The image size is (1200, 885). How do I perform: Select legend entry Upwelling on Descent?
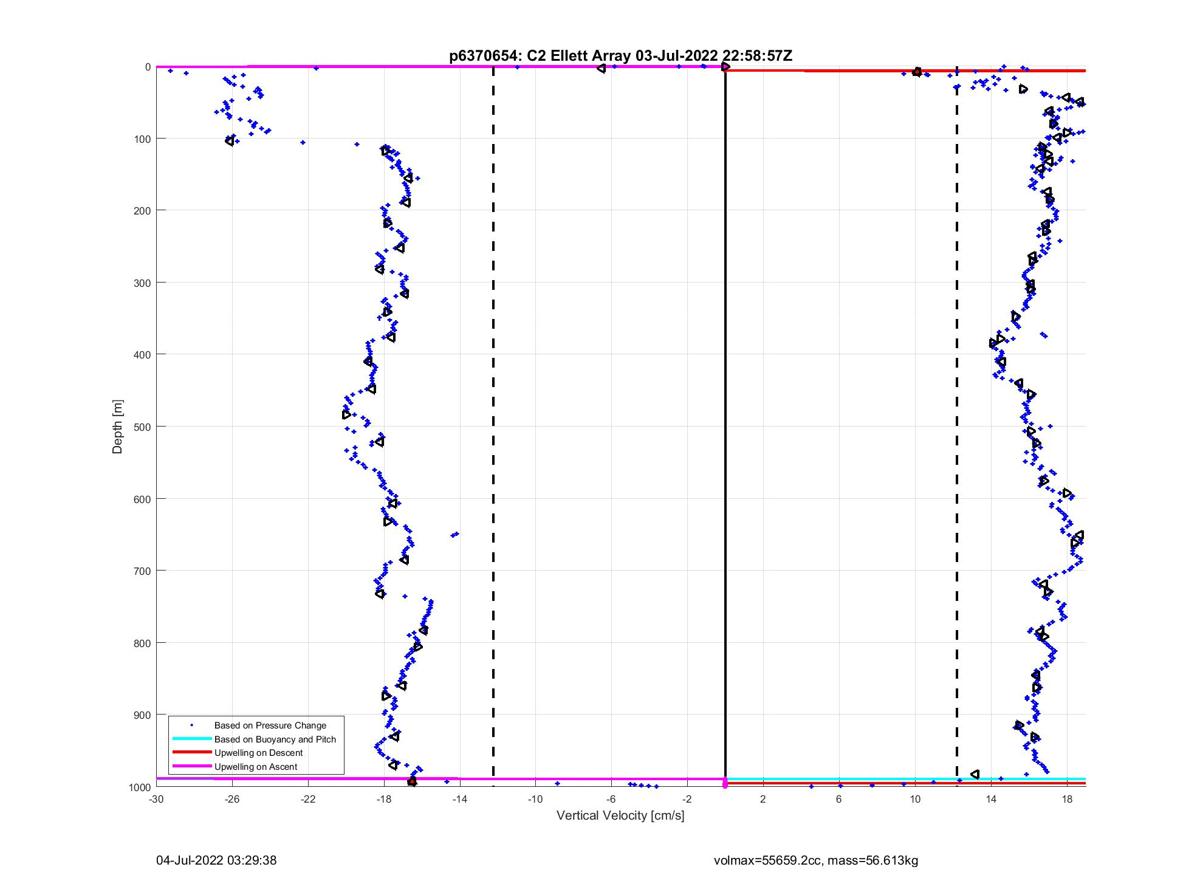click(258, 752)
